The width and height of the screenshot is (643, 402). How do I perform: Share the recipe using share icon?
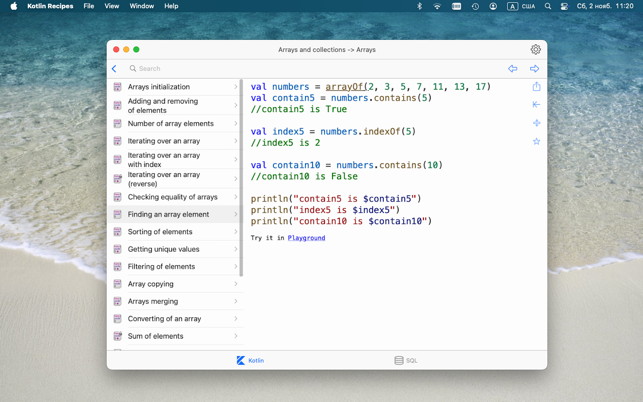point(536,87)
